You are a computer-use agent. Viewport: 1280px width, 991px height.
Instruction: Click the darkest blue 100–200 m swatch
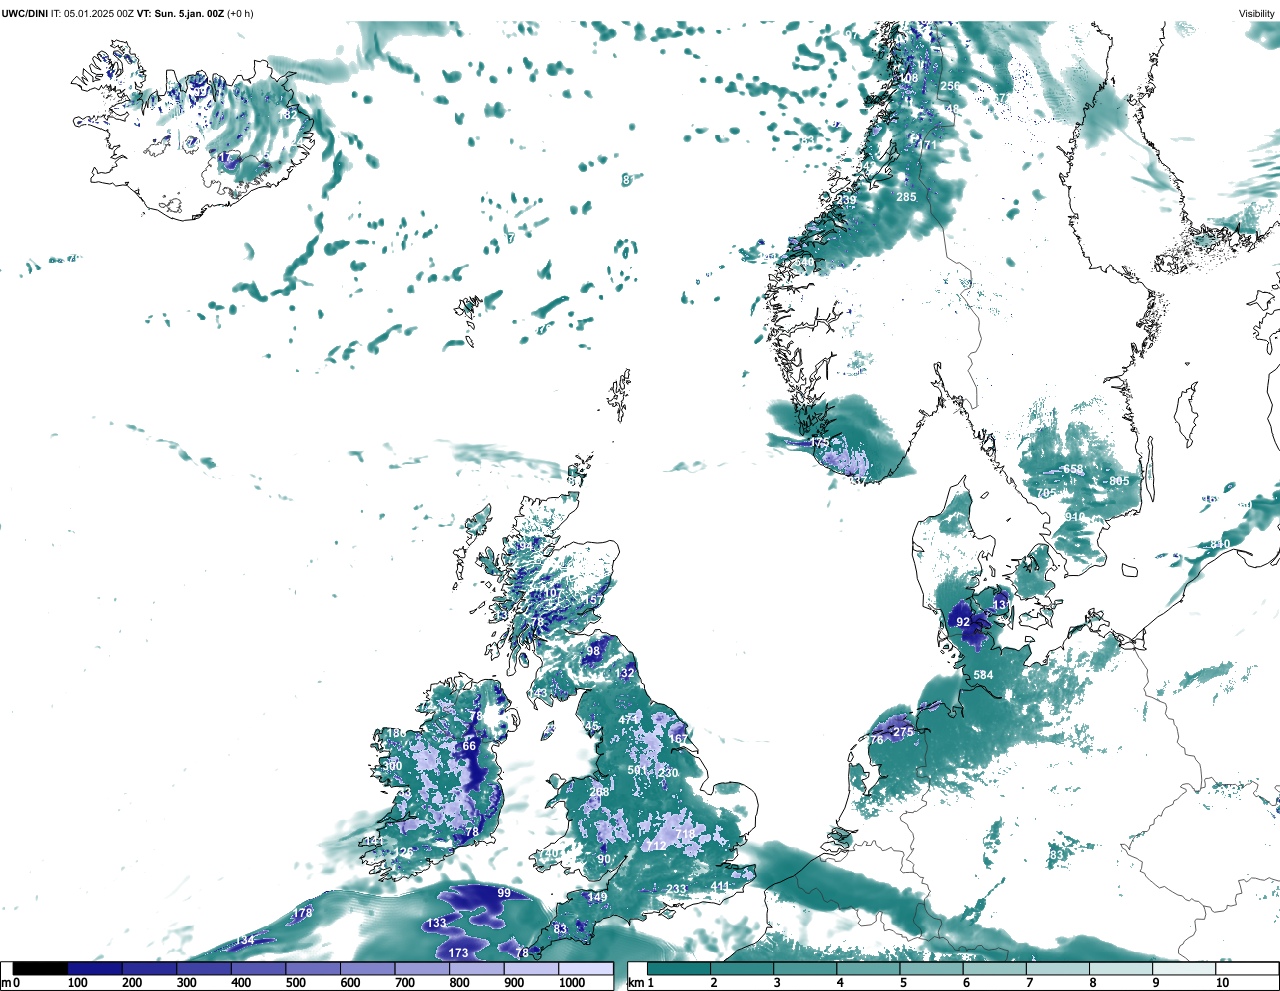pos(95,968)
